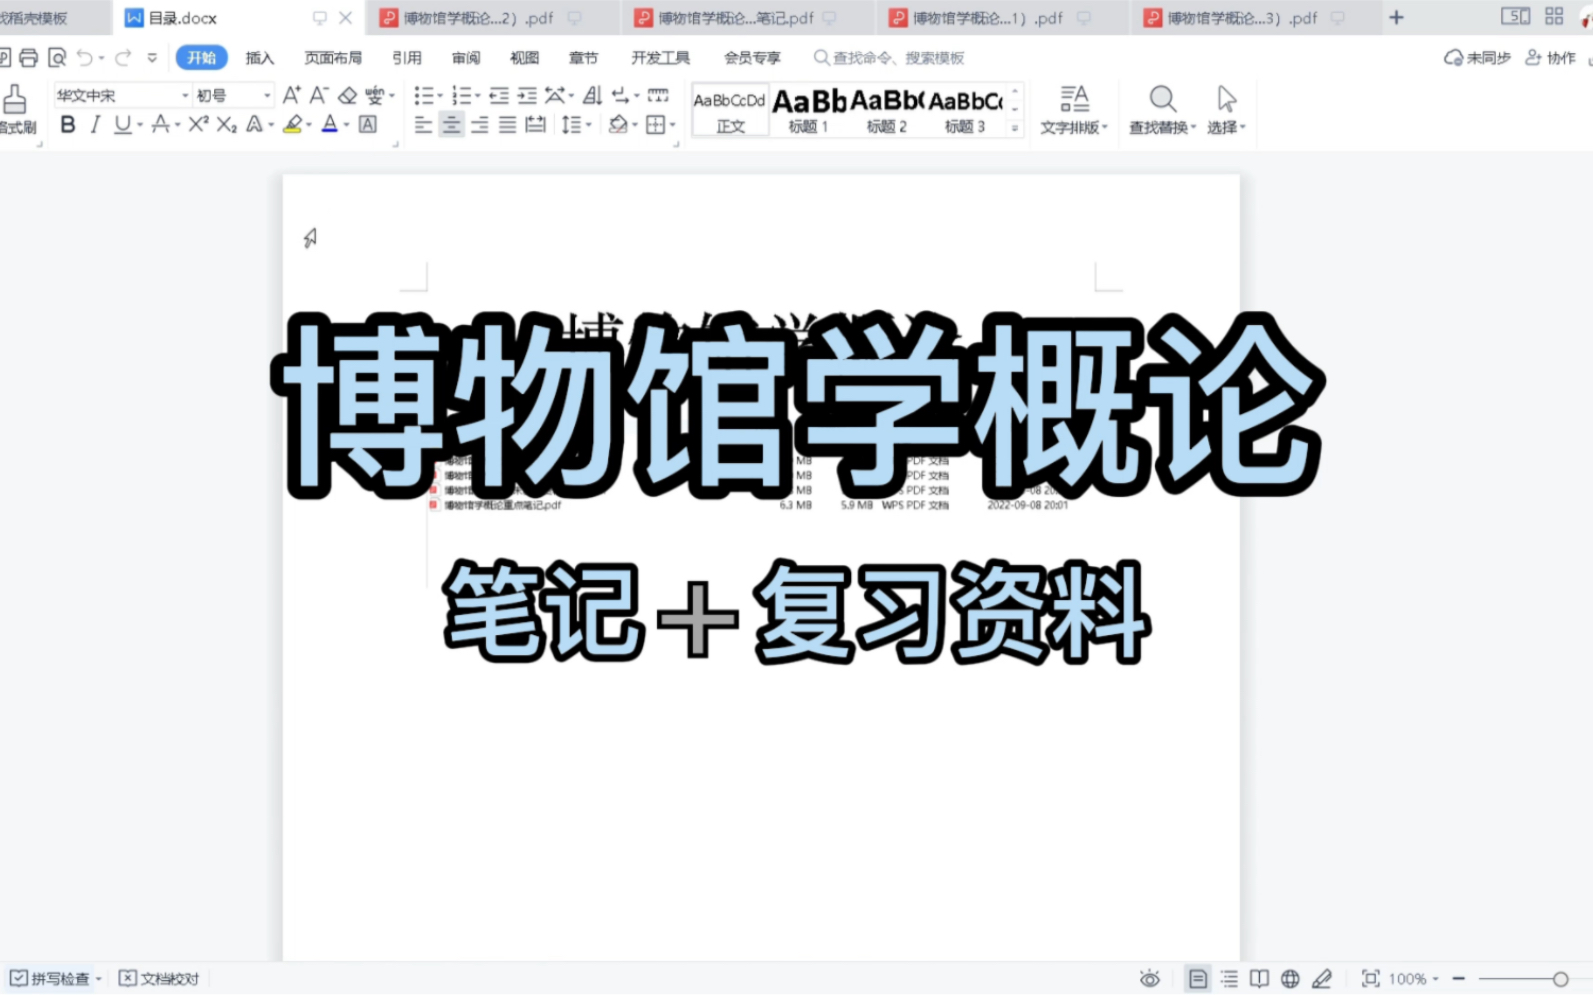Image resolution: width=1593 pixels, height=995 pixels.
Task: Open reading view book icon in status bar
Action: tap(1260, 979)
